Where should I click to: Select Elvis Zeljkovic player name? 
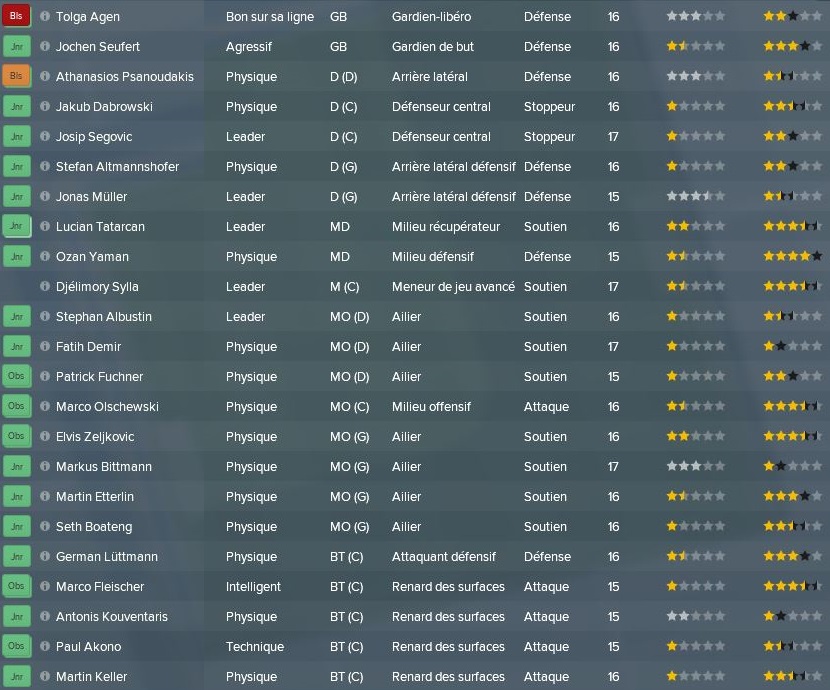click(95, 437)
